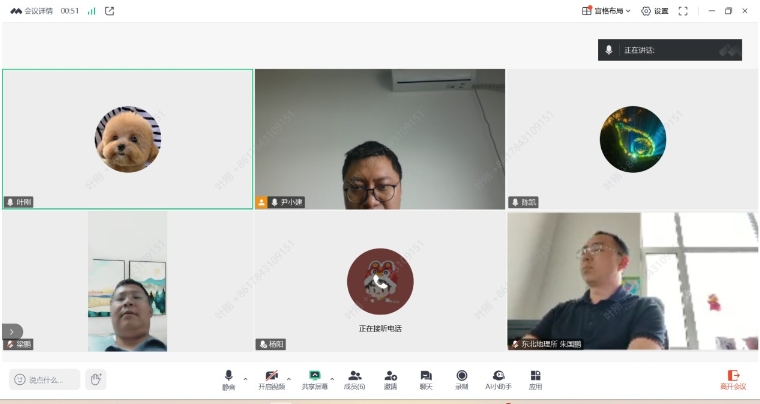Screen dimensions: 760x404
Task: Expand the audio options arrow beside mute
Action: [245, 379]
